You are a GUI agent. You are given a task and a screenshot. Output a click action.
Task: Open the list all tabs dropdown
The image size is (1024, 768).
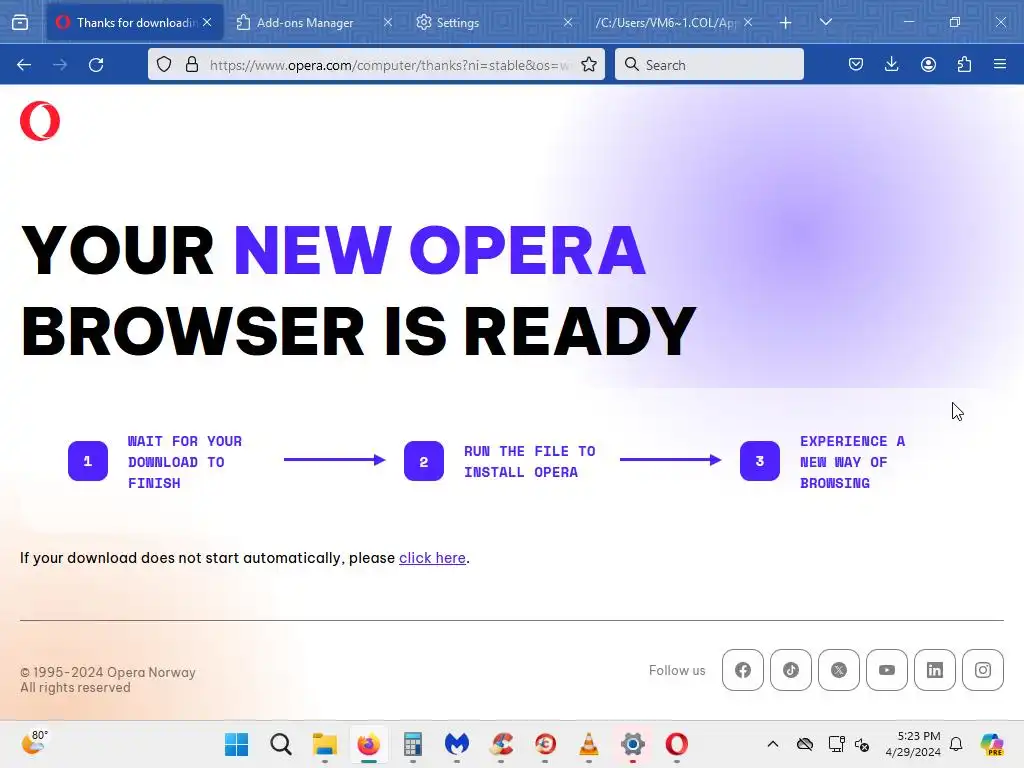[826, 22]
